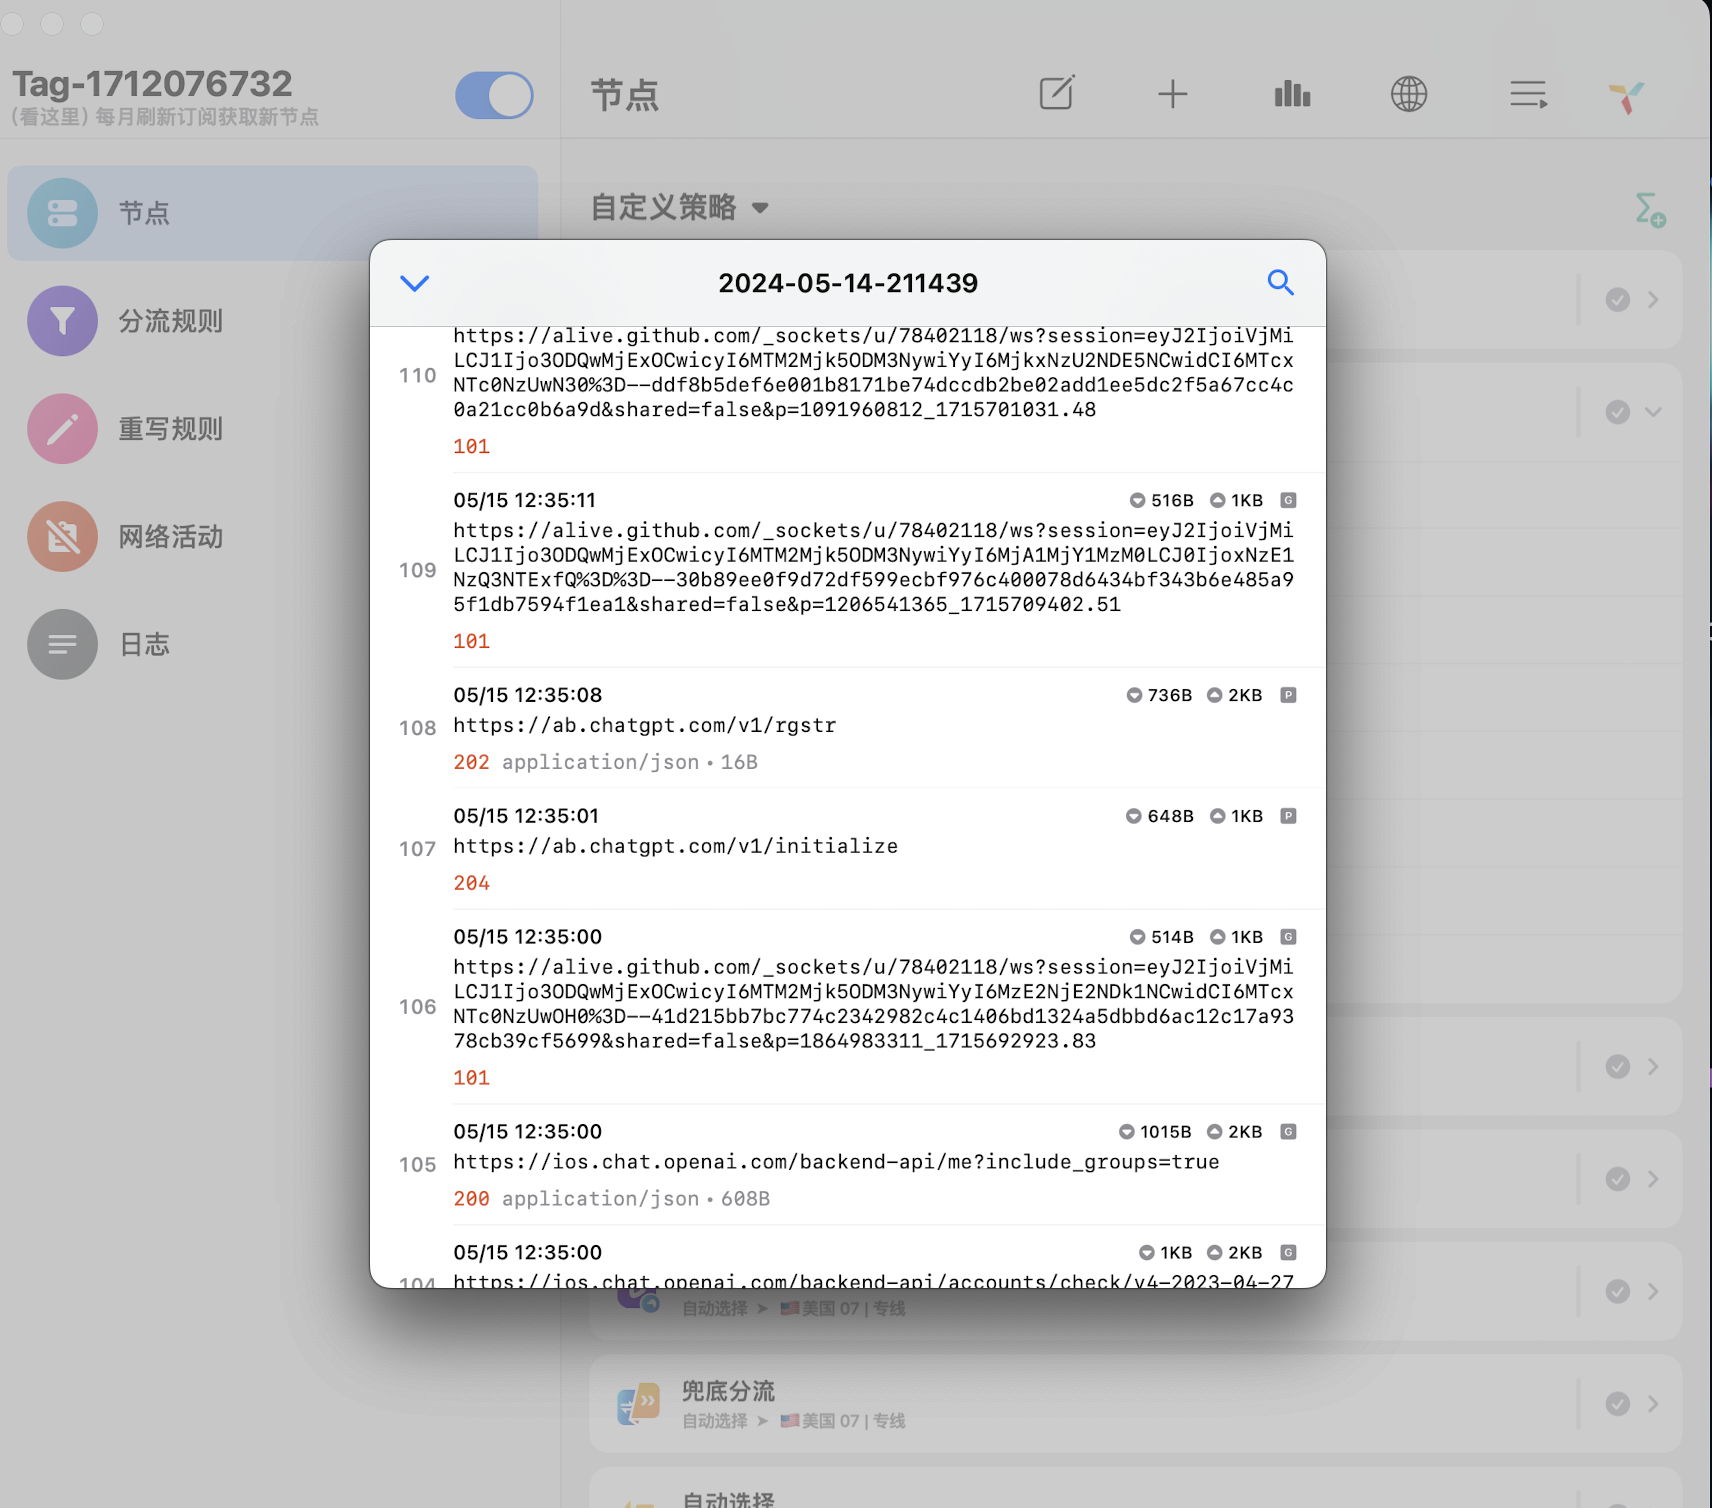This screenshot has width=1712, height=1508.
Task: Click the plus icon to add item
Action: pyautogui.click(x=1172, y=94)
